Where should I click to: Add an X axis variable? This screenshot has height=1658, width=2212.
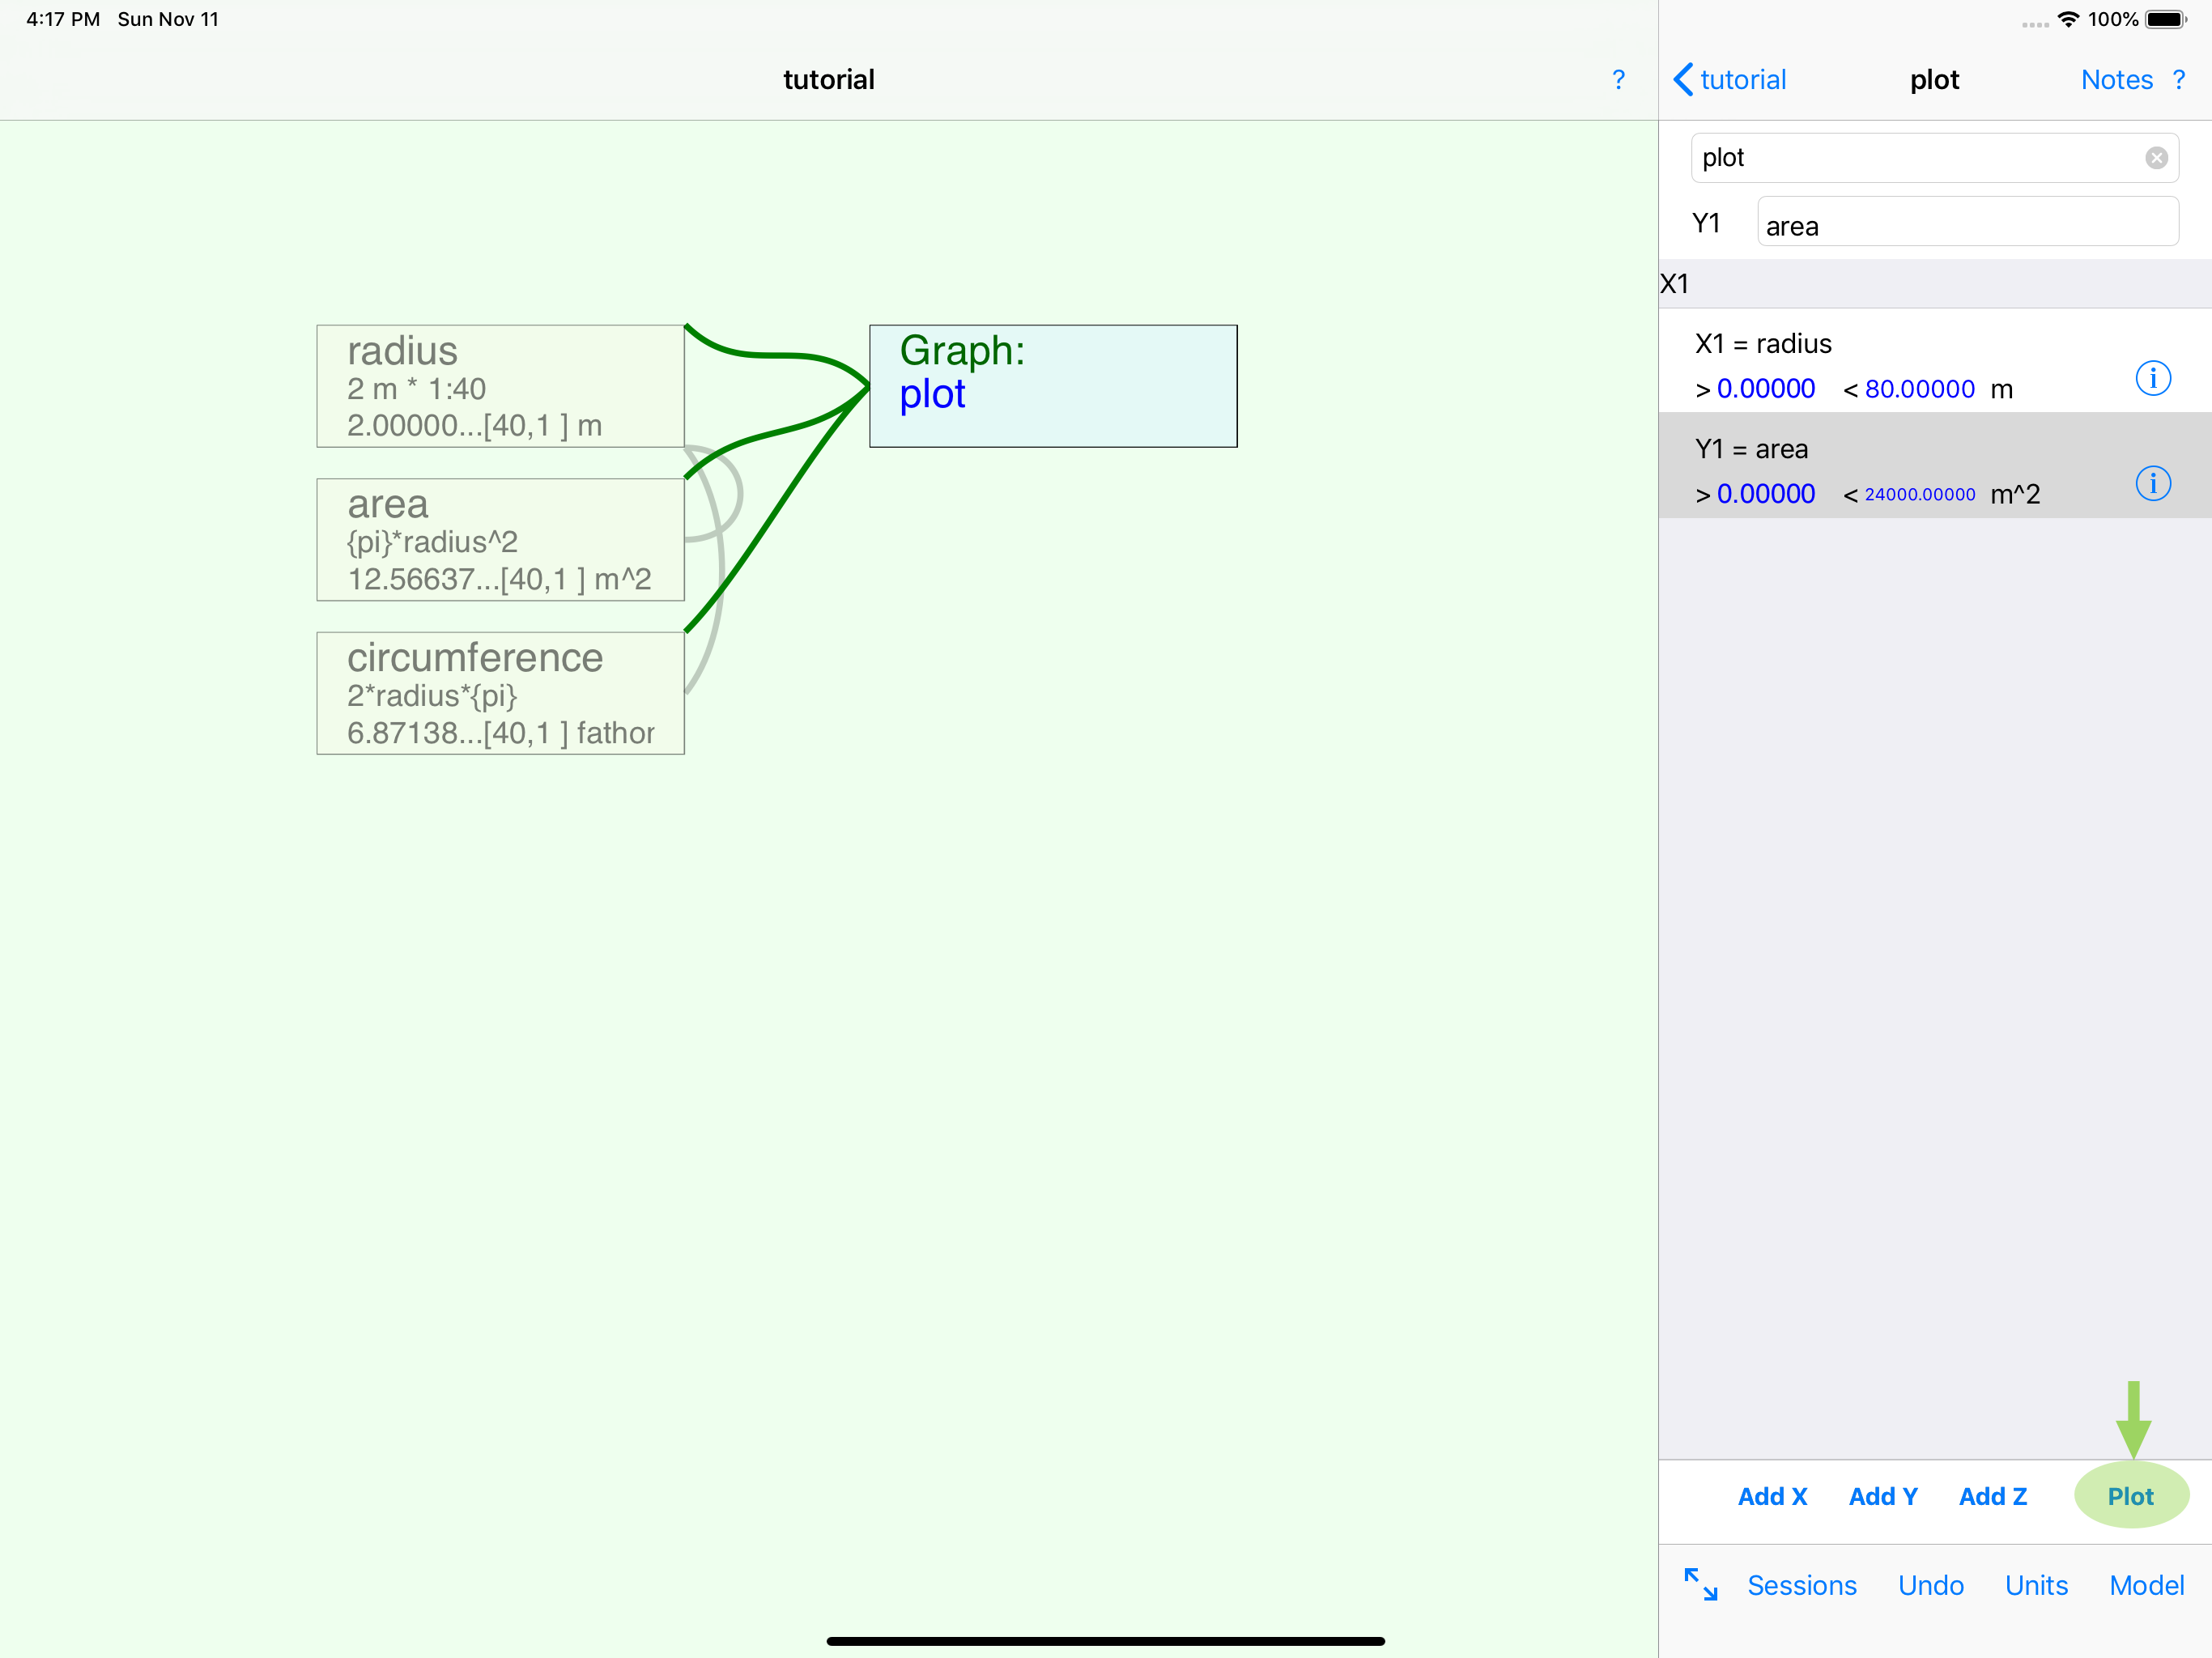[1772, 1496]
